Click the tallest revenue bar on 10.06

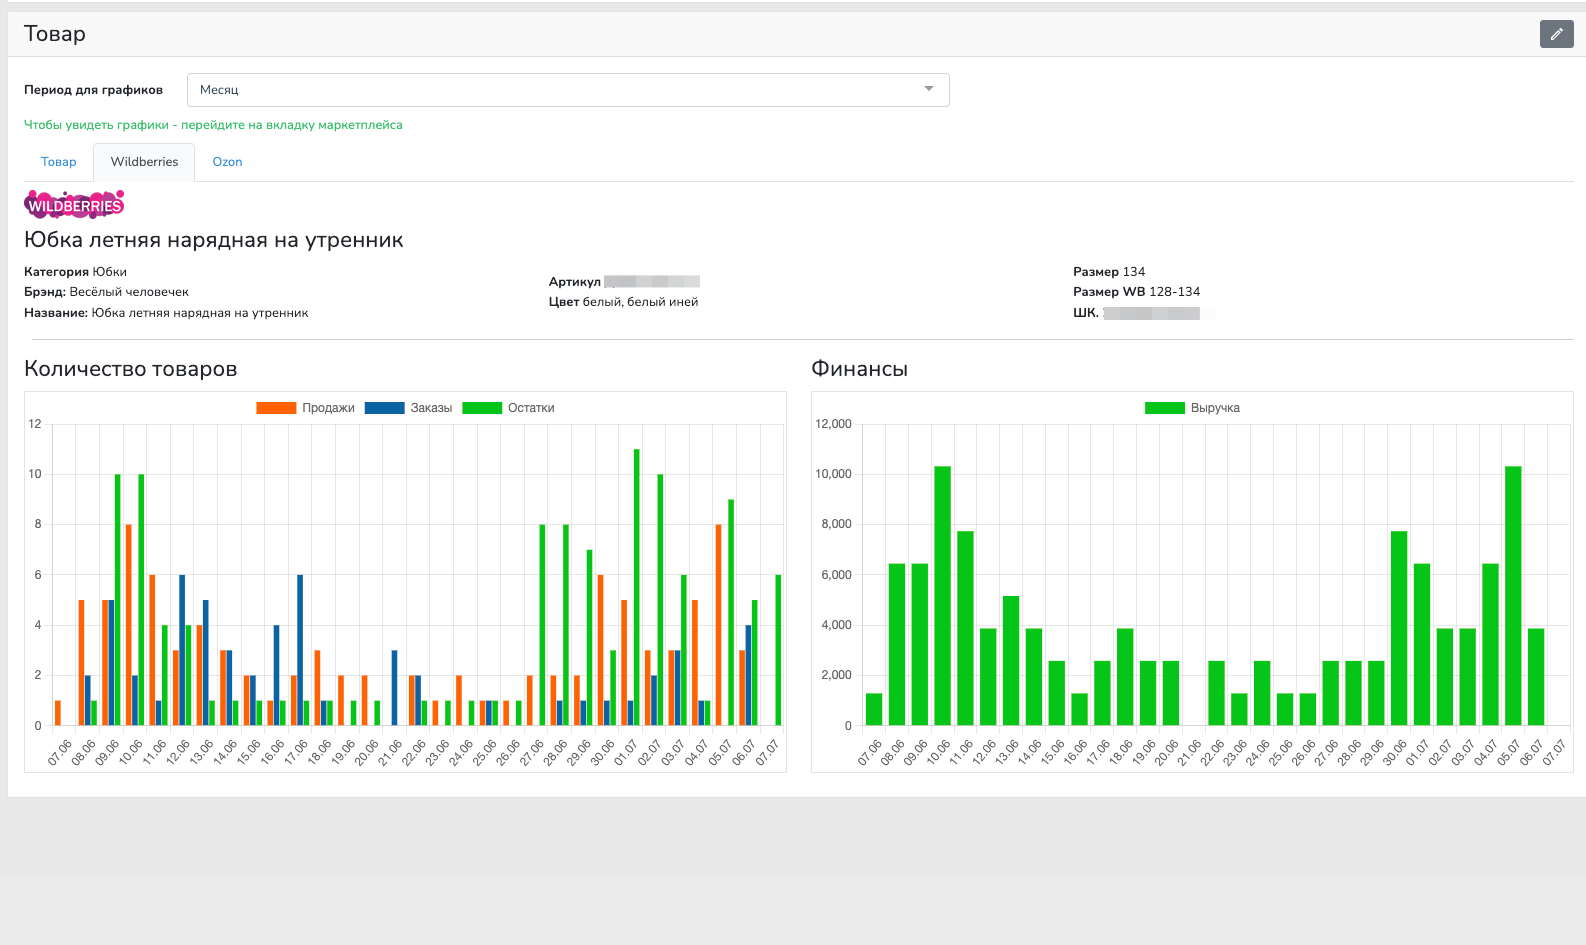click(942, 595)
